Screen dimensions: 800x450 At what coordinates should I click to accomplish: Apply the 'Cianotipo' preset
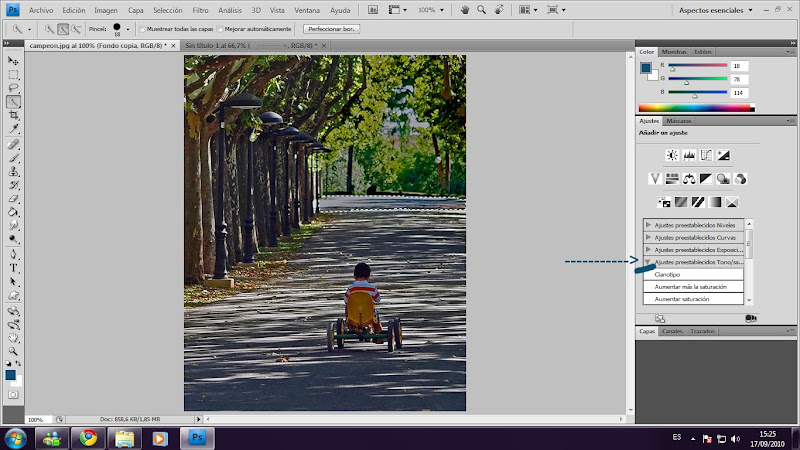(x=667, y=273)
